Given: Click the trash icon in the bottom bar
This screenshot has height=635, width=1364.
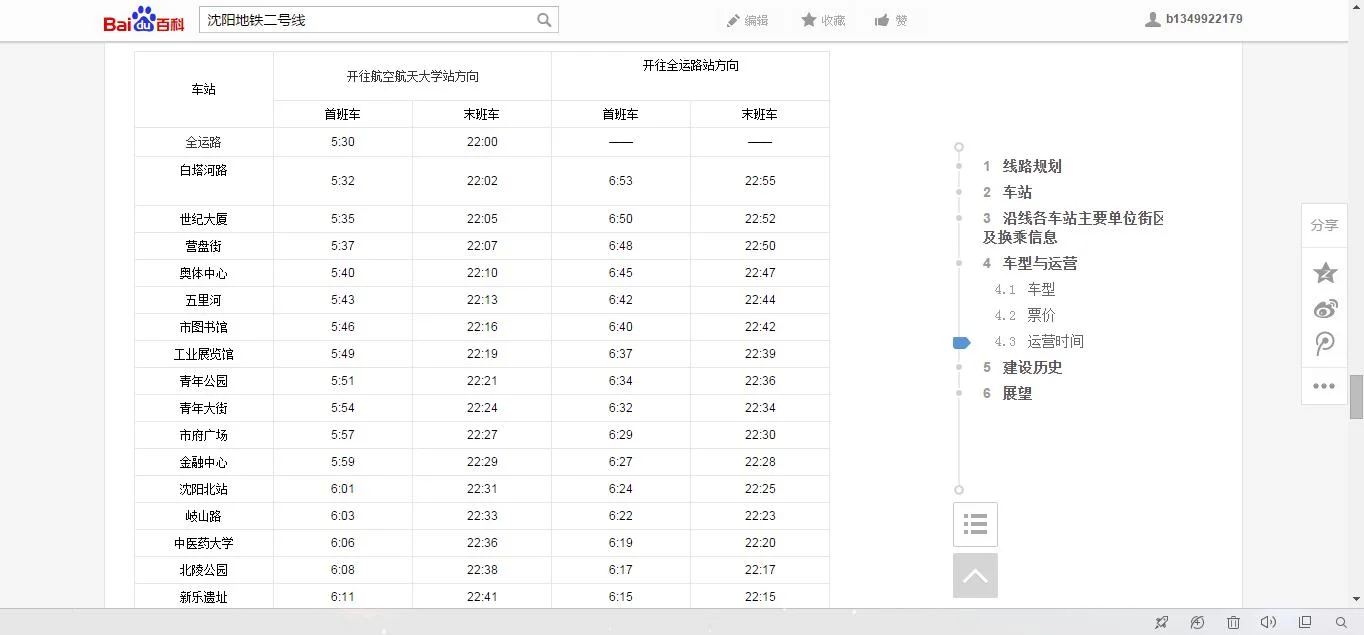Looking at the screenshot, I should (1232, 622).
